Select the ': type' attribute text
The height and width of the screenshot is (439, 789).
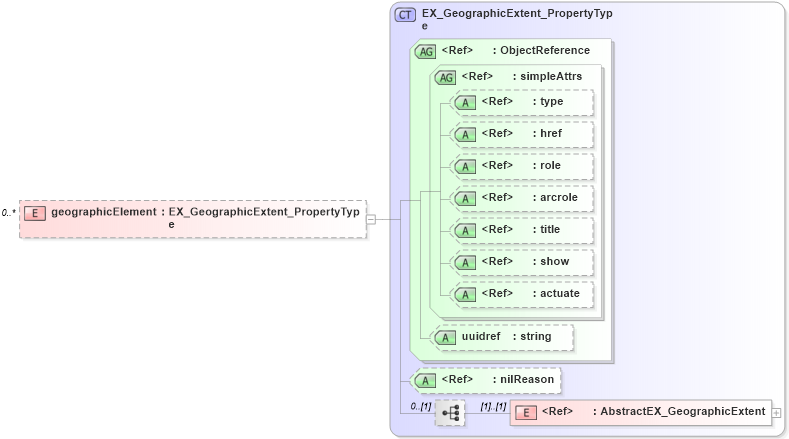(x=548, y=102)
